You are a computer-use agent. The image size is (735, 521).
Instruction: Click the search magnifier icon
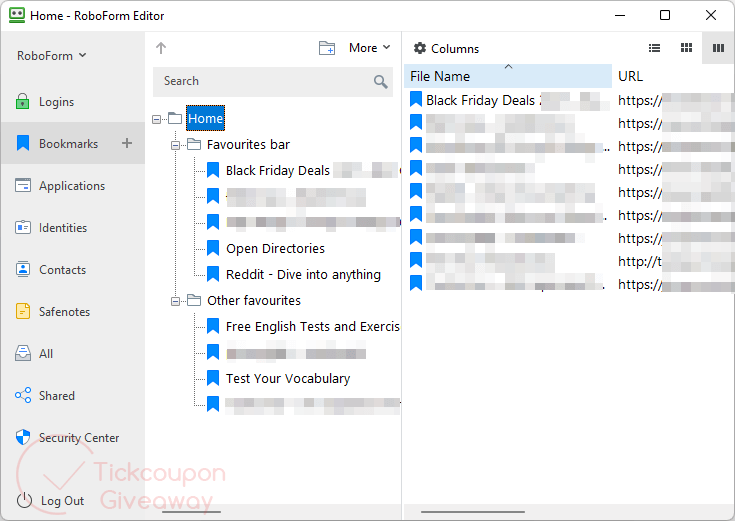pyautogui.click(x=381, y=82)
